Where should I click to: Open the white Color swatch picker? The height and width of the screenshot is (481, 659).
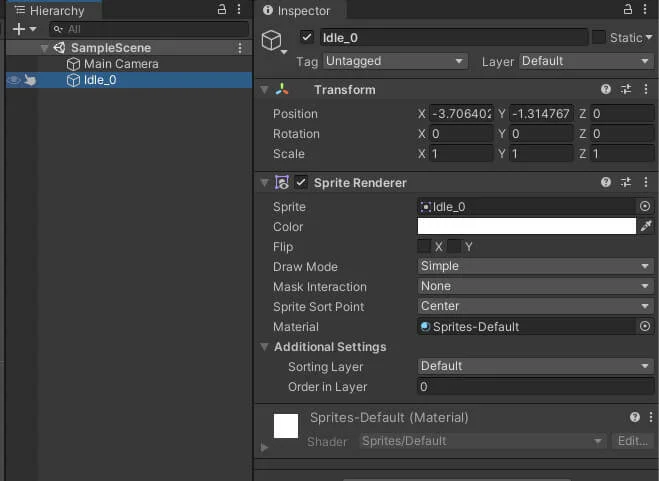click(x=527, y=227)
